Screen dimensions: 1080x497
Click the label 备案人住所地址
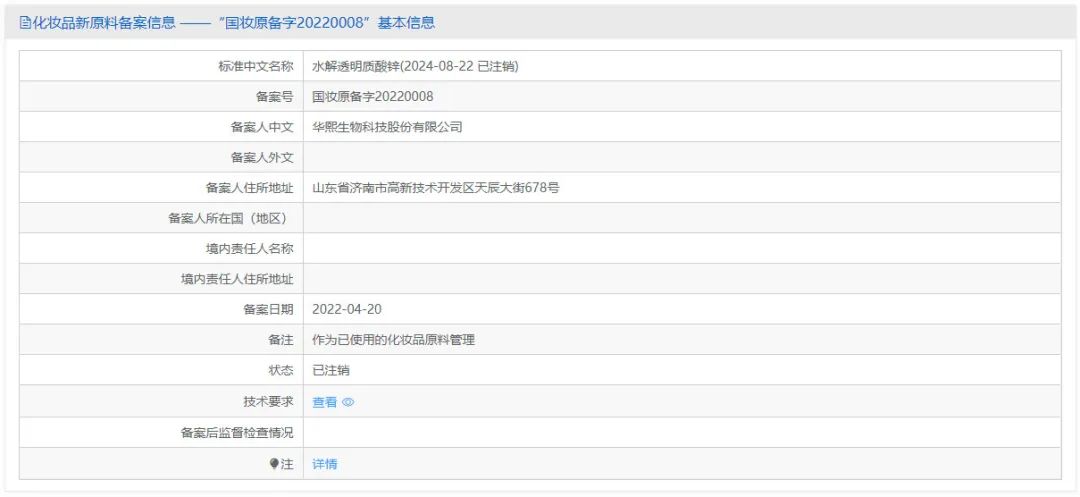point(249,187)
